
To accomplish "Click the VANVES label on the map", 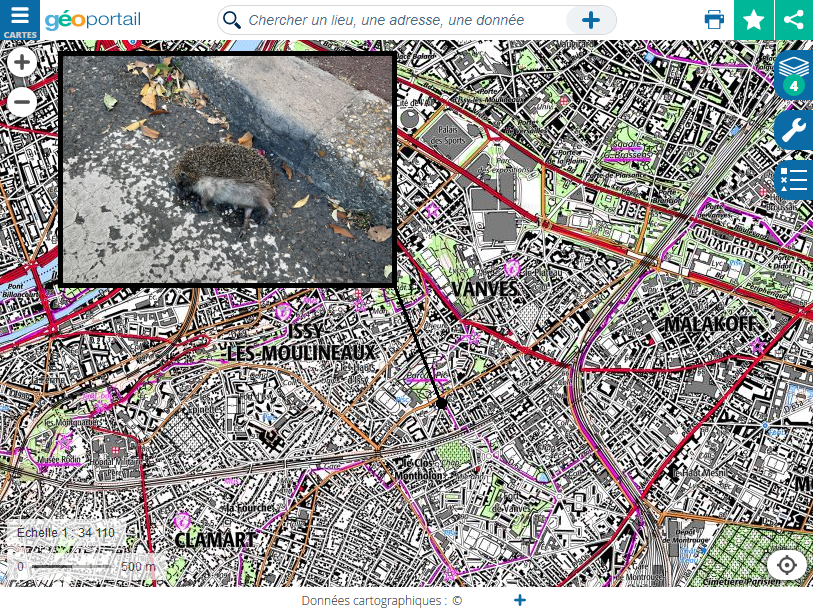I will pos(485,289).
